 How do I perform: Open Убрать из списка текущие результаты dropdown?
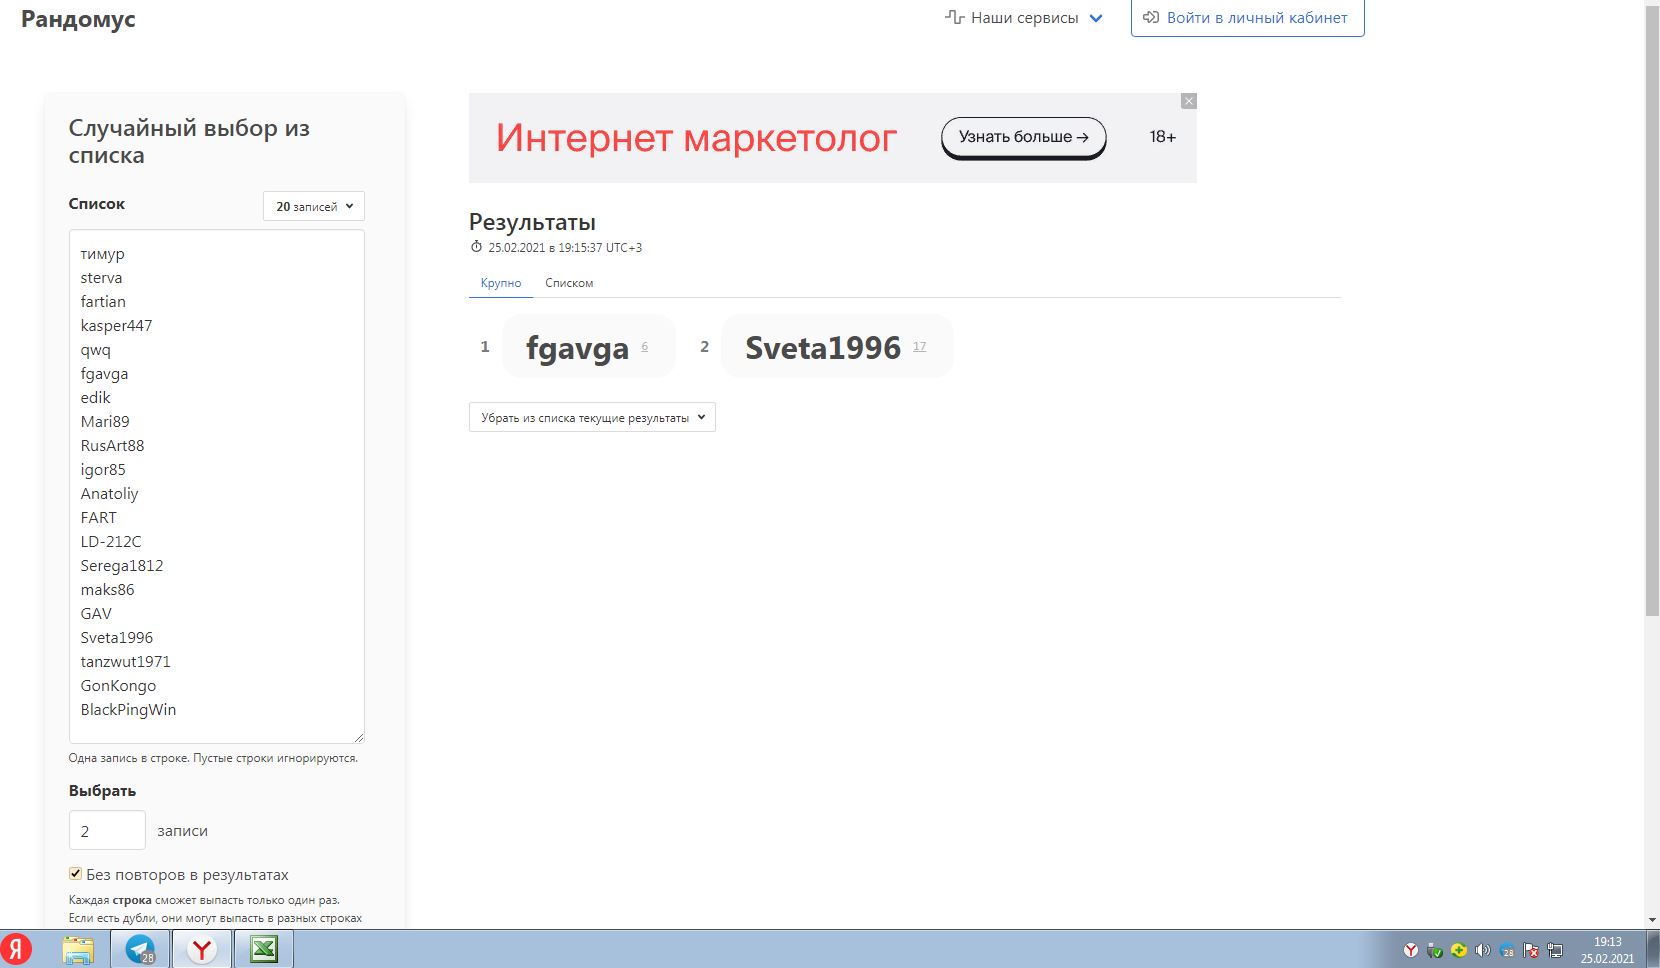[592, 418]
